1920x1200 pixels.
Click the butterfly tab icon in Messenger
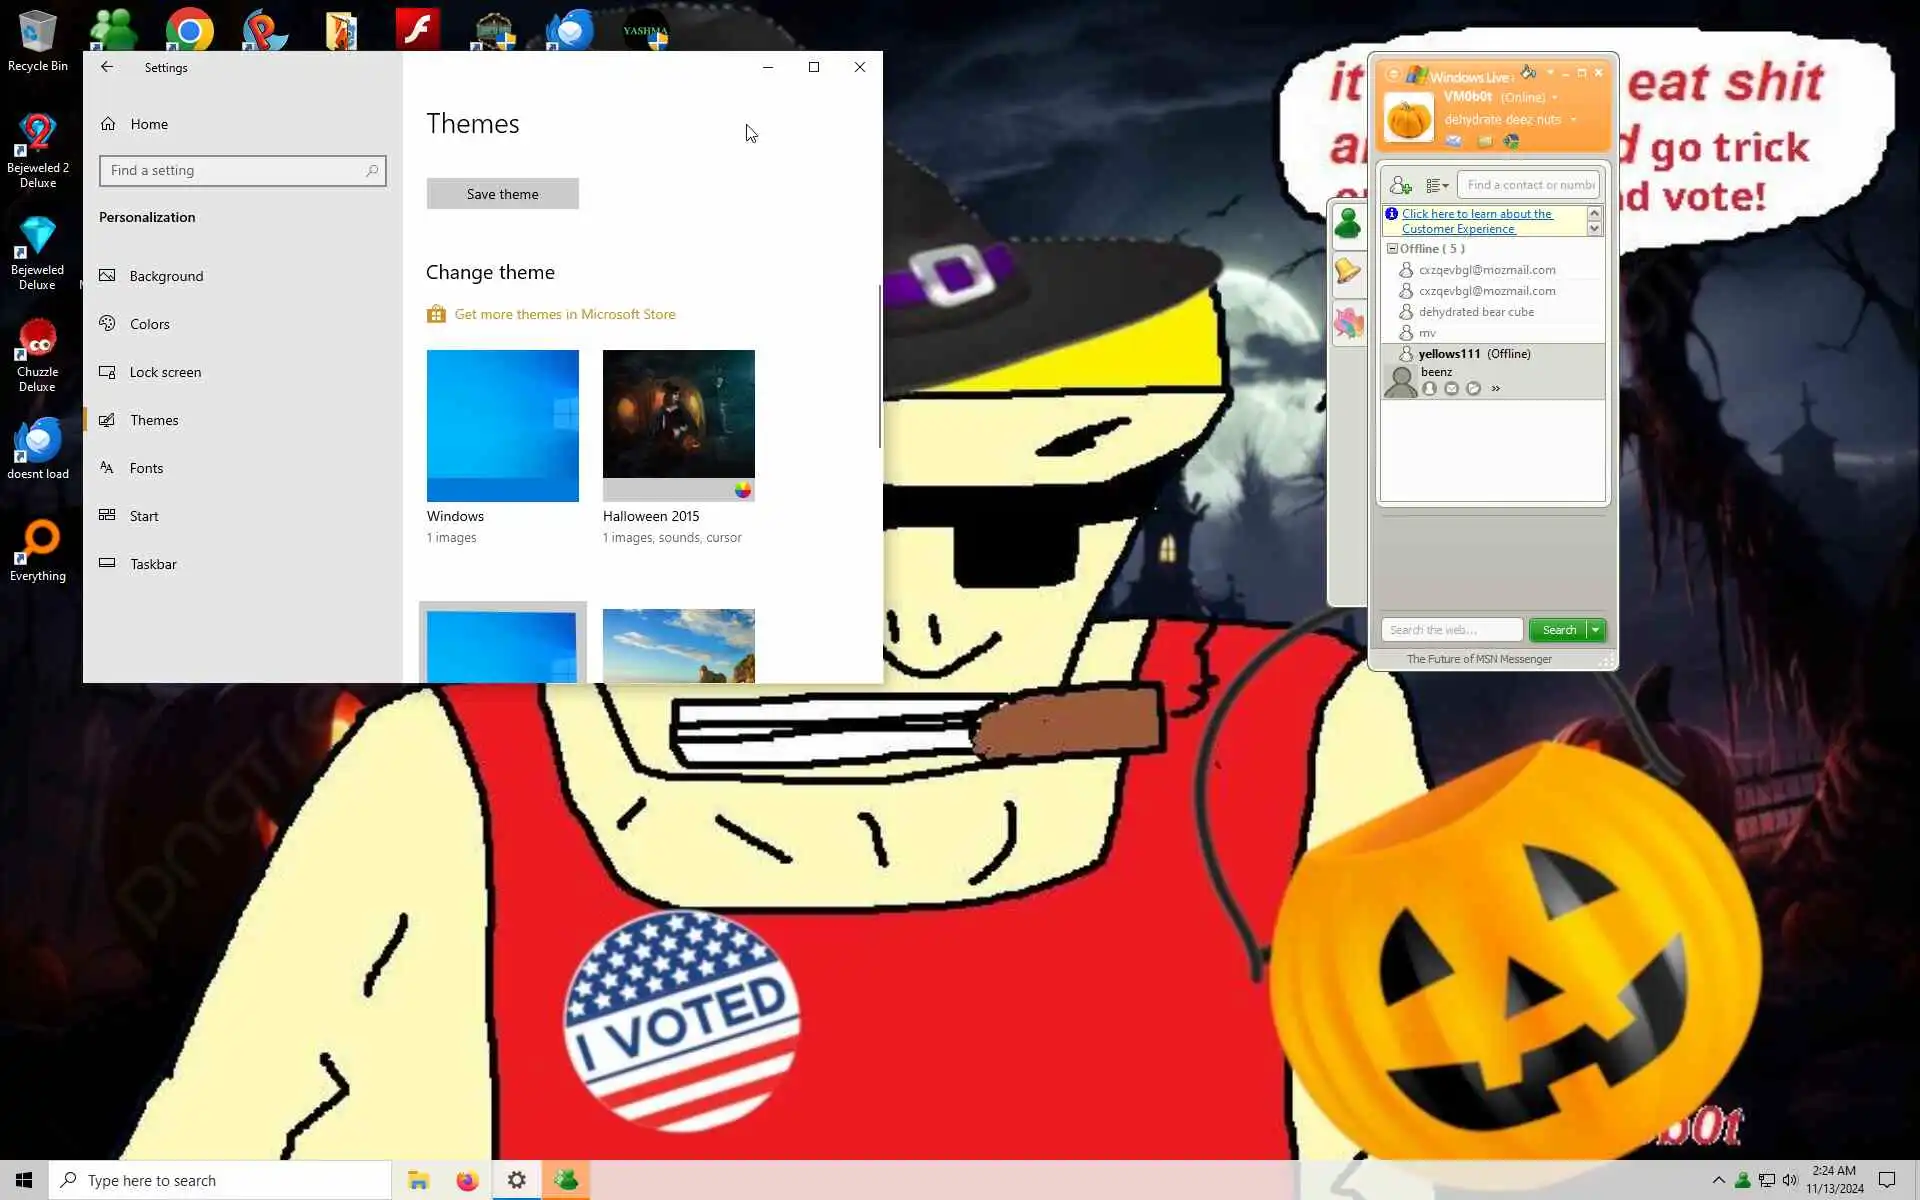click(1348, 323)
